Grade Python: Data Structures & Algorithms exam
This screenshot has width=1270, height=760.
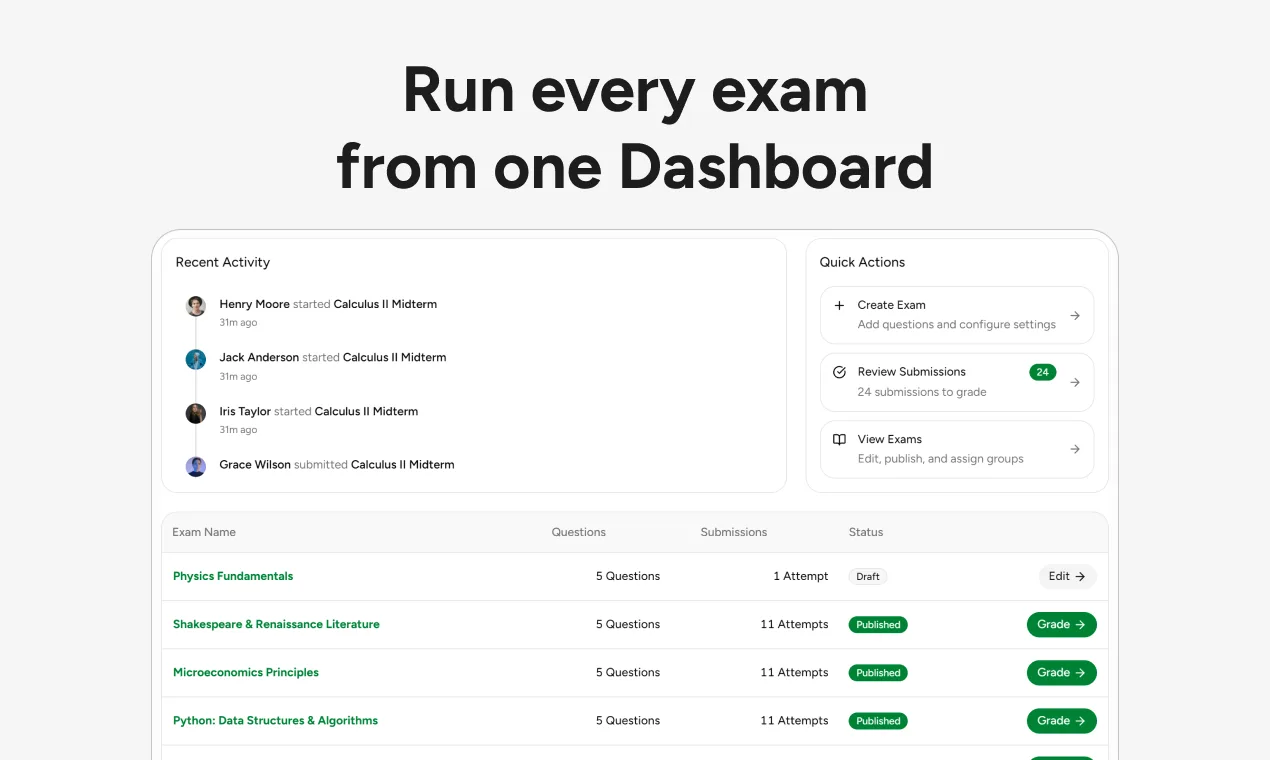(x=1061, y=721)
